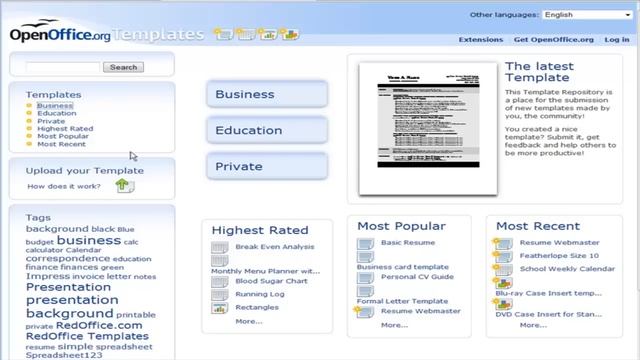Viewport: 640px width, 360px height.
Task: Click the School Weekly Calendar icon
Action: click(503, 270)
